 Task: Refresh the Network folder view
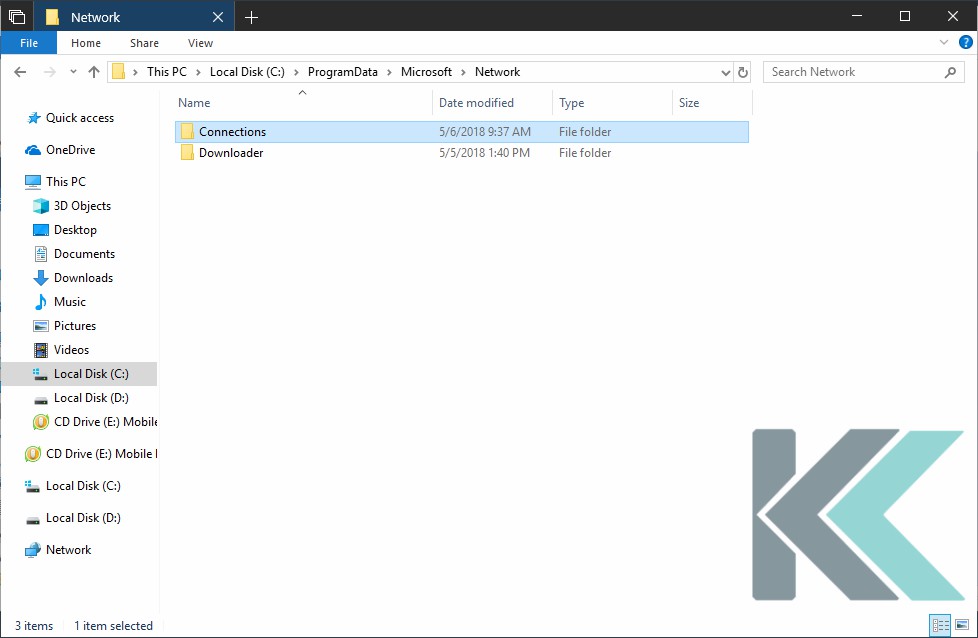click(743, 71)
